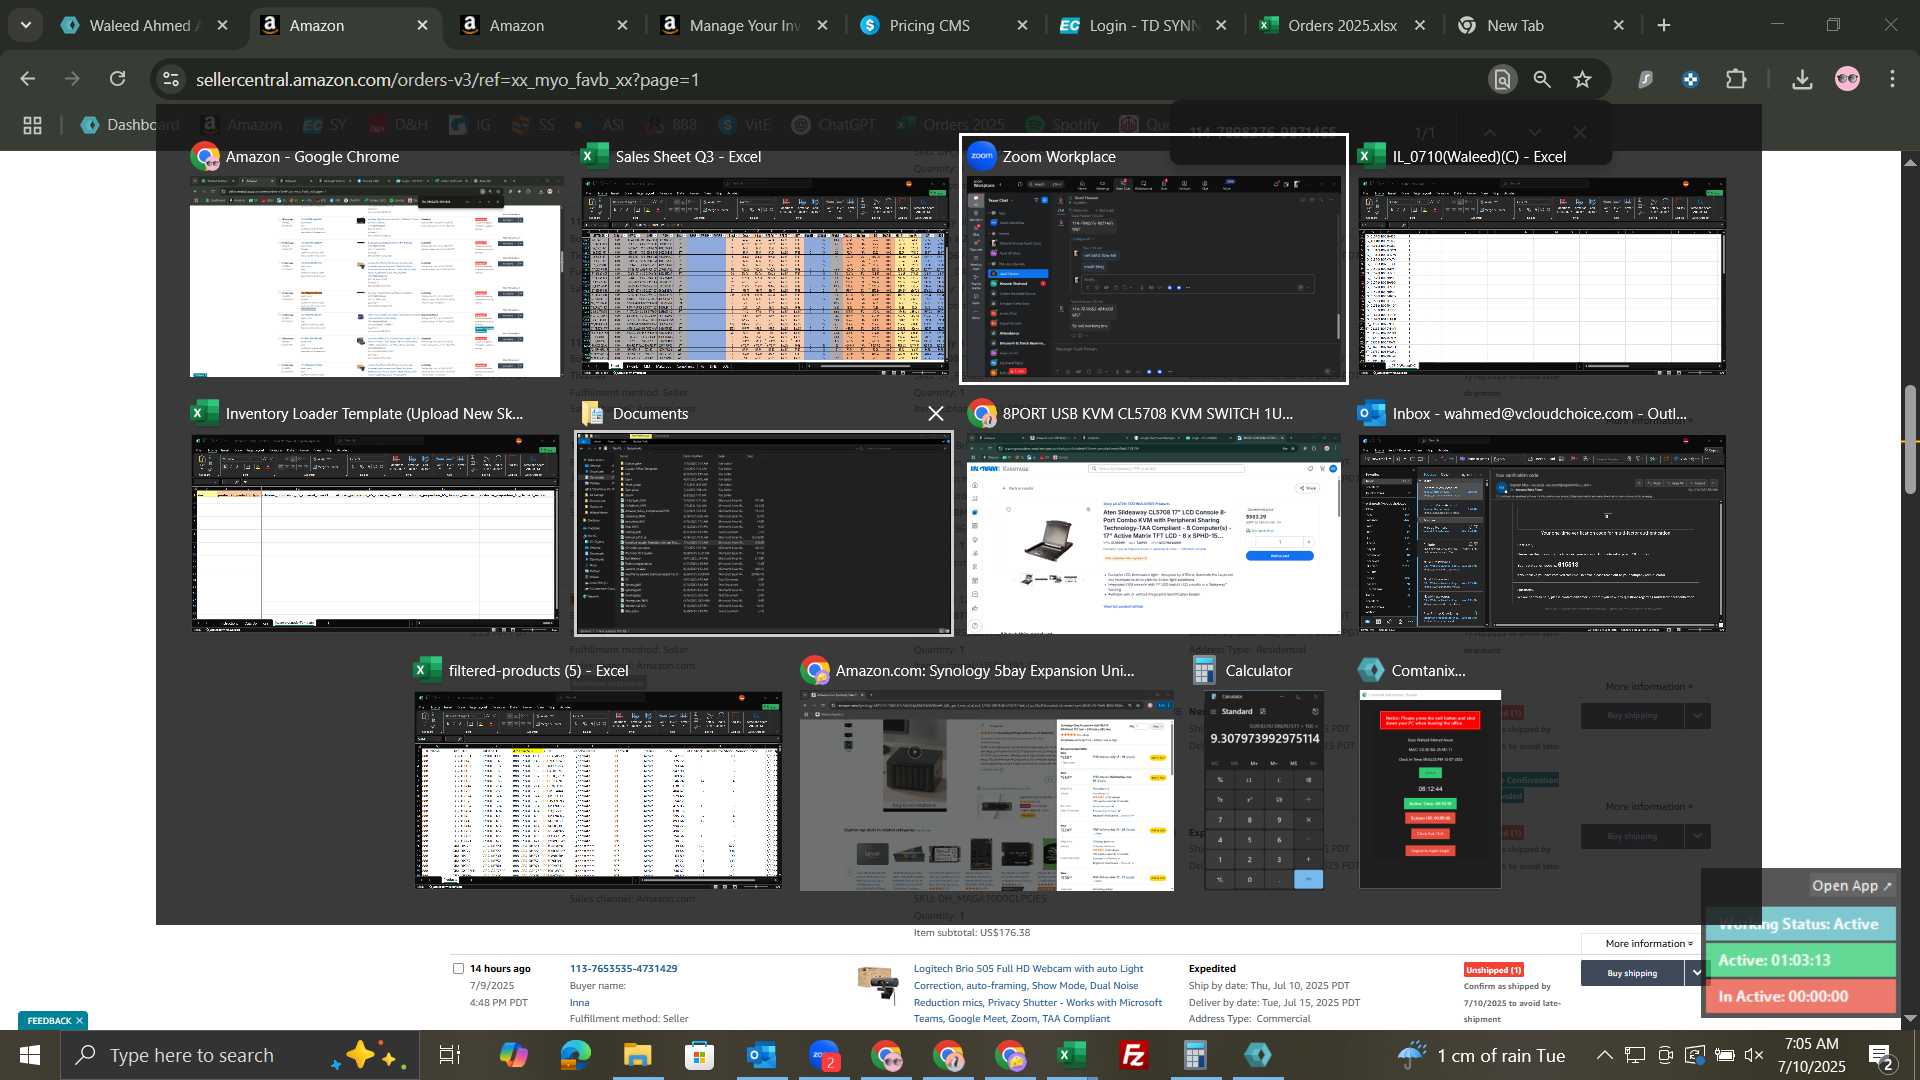Expand the Buy shipping dropdown arrow

(1696, 973)
